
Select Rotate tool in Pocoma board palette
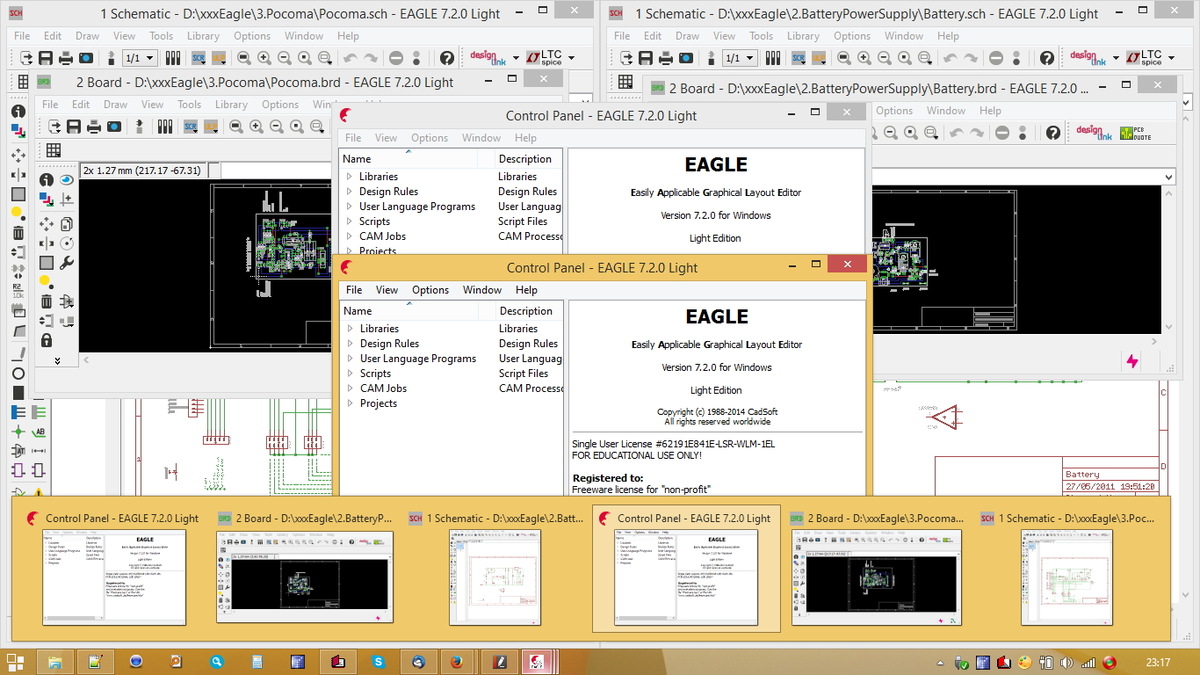67,243
